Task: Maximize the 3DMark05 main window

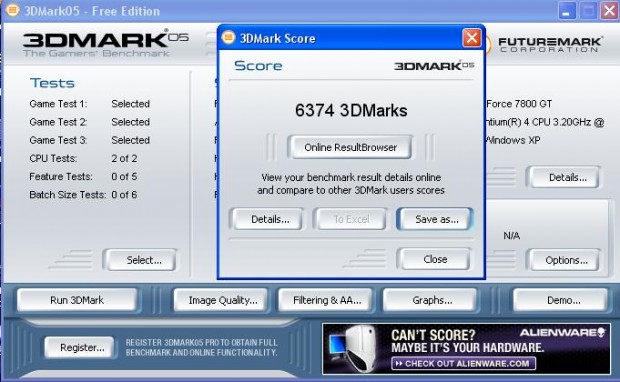Action: (x=588, y=11)
